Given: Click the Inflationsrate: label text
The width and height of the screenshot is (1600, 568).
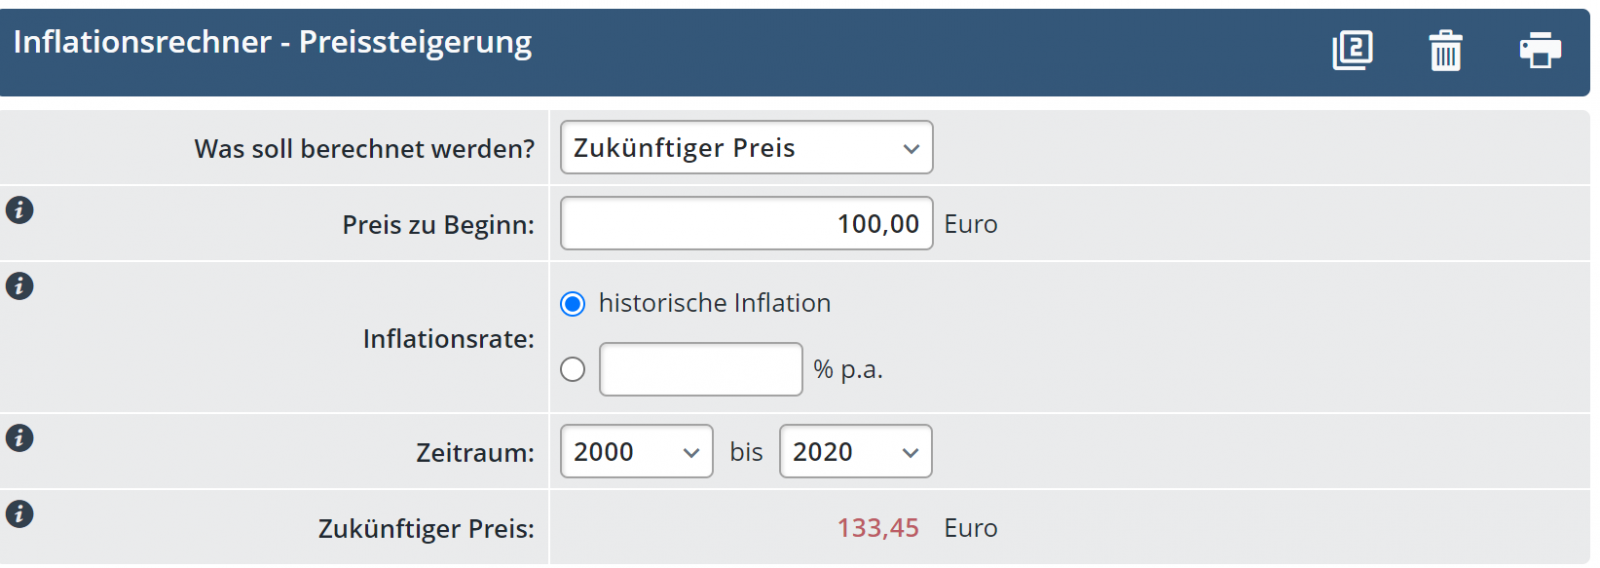Looking at the screenshot, I should [448, 339].
